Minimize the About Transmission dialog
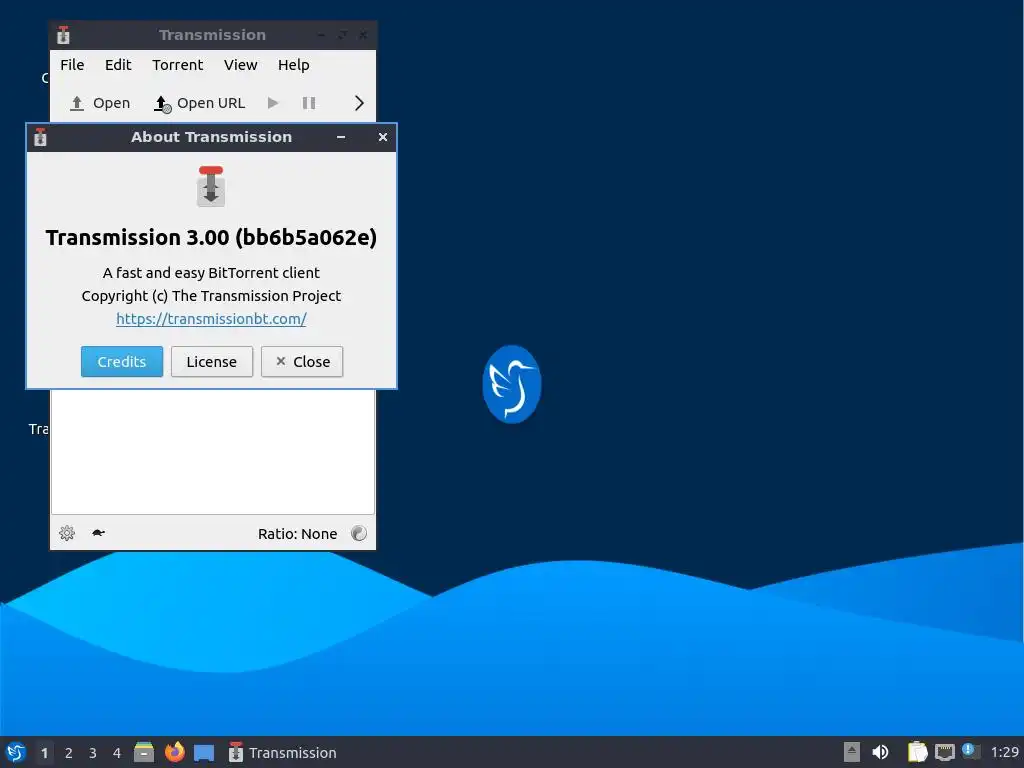This screenshot has height=768, width=1024. tap(341, 137)
